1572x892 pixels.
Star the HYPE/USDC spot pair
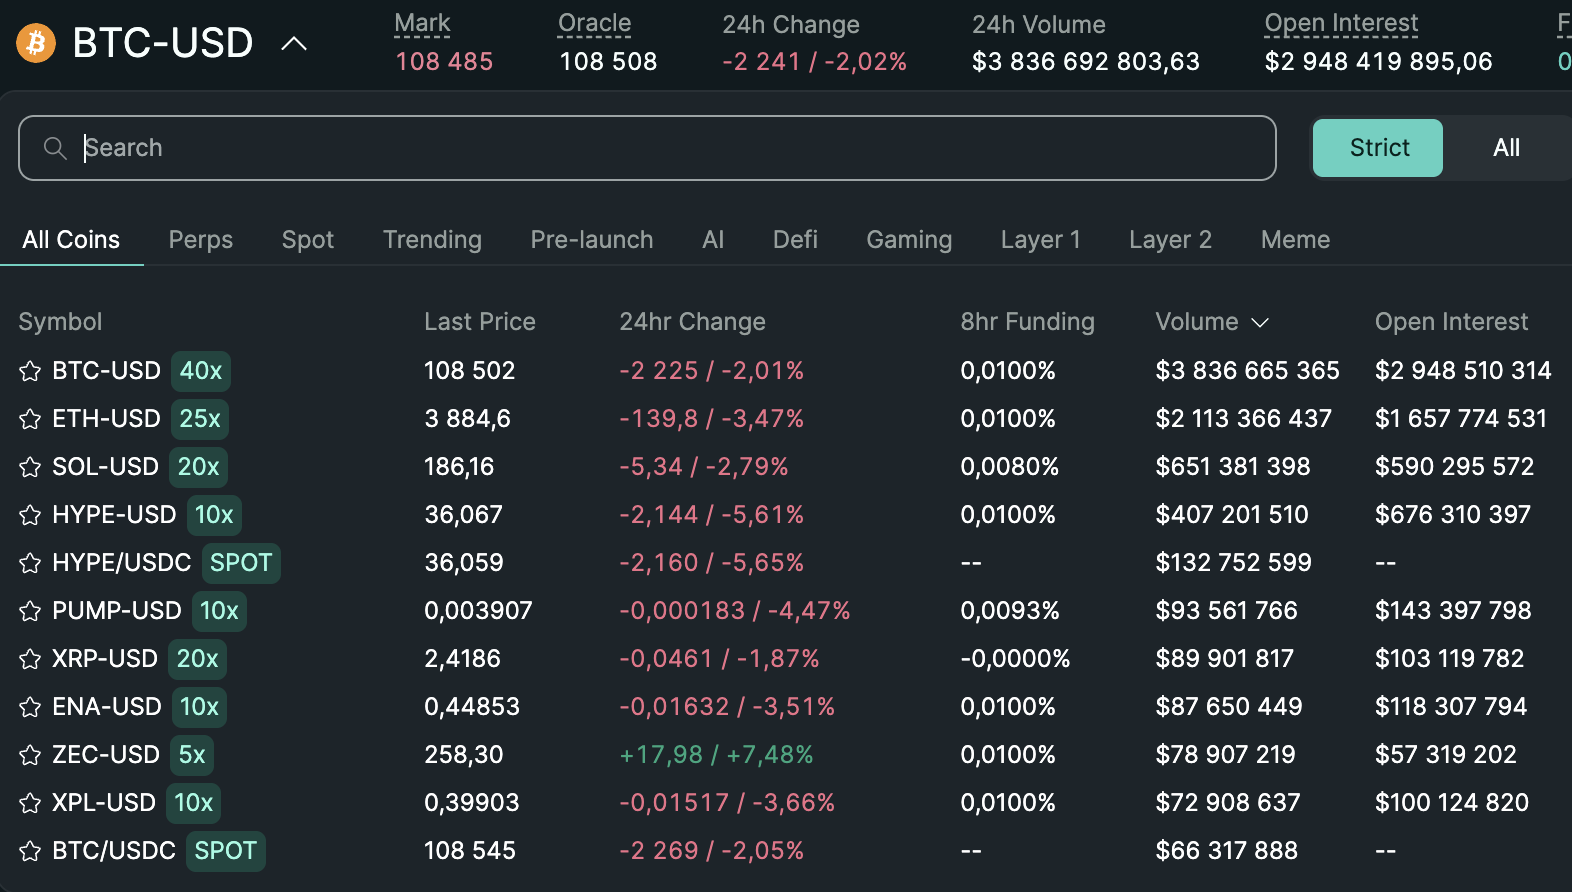coord(30,563)
